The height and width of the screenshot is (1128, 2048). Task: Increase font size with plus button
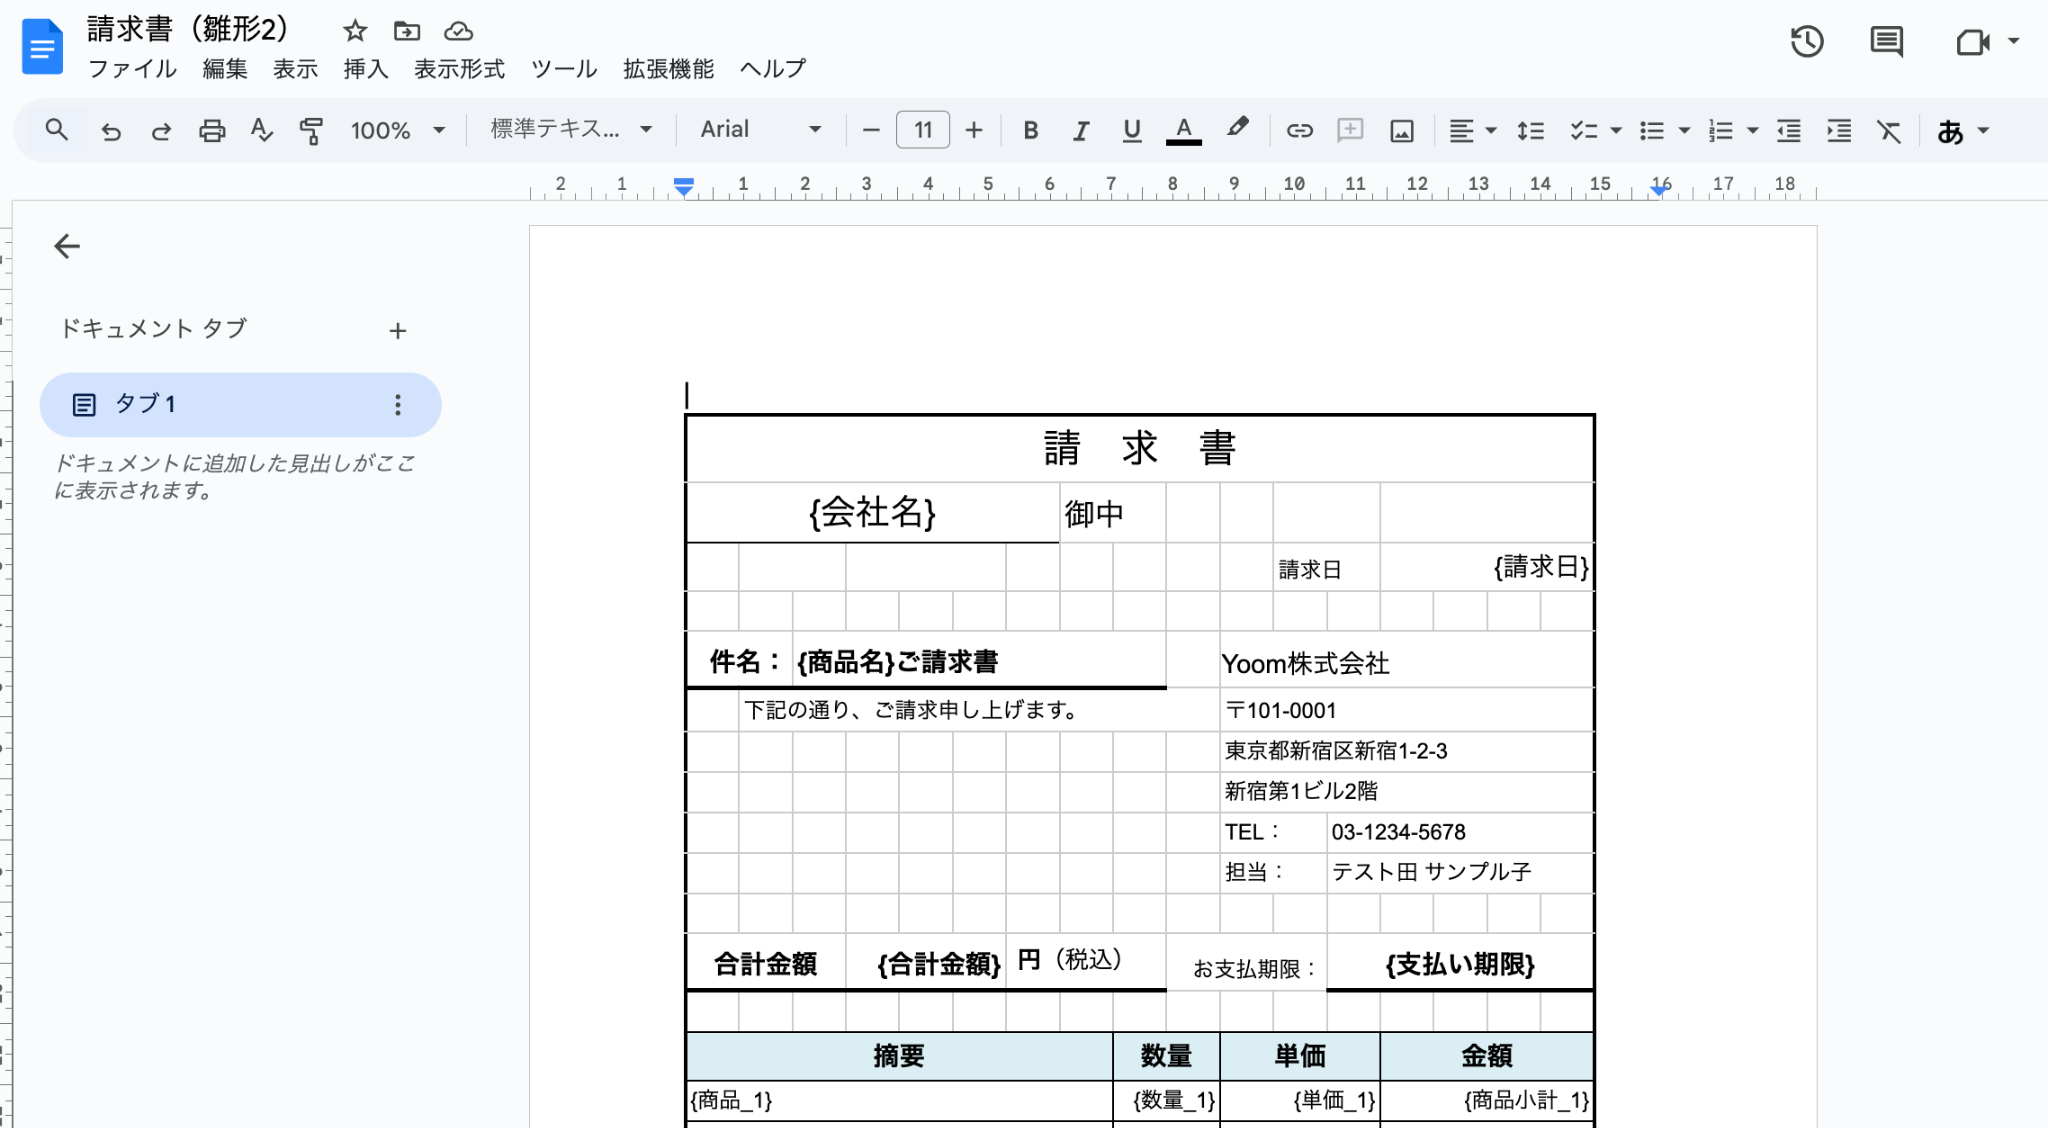click(x=974, y=130)
